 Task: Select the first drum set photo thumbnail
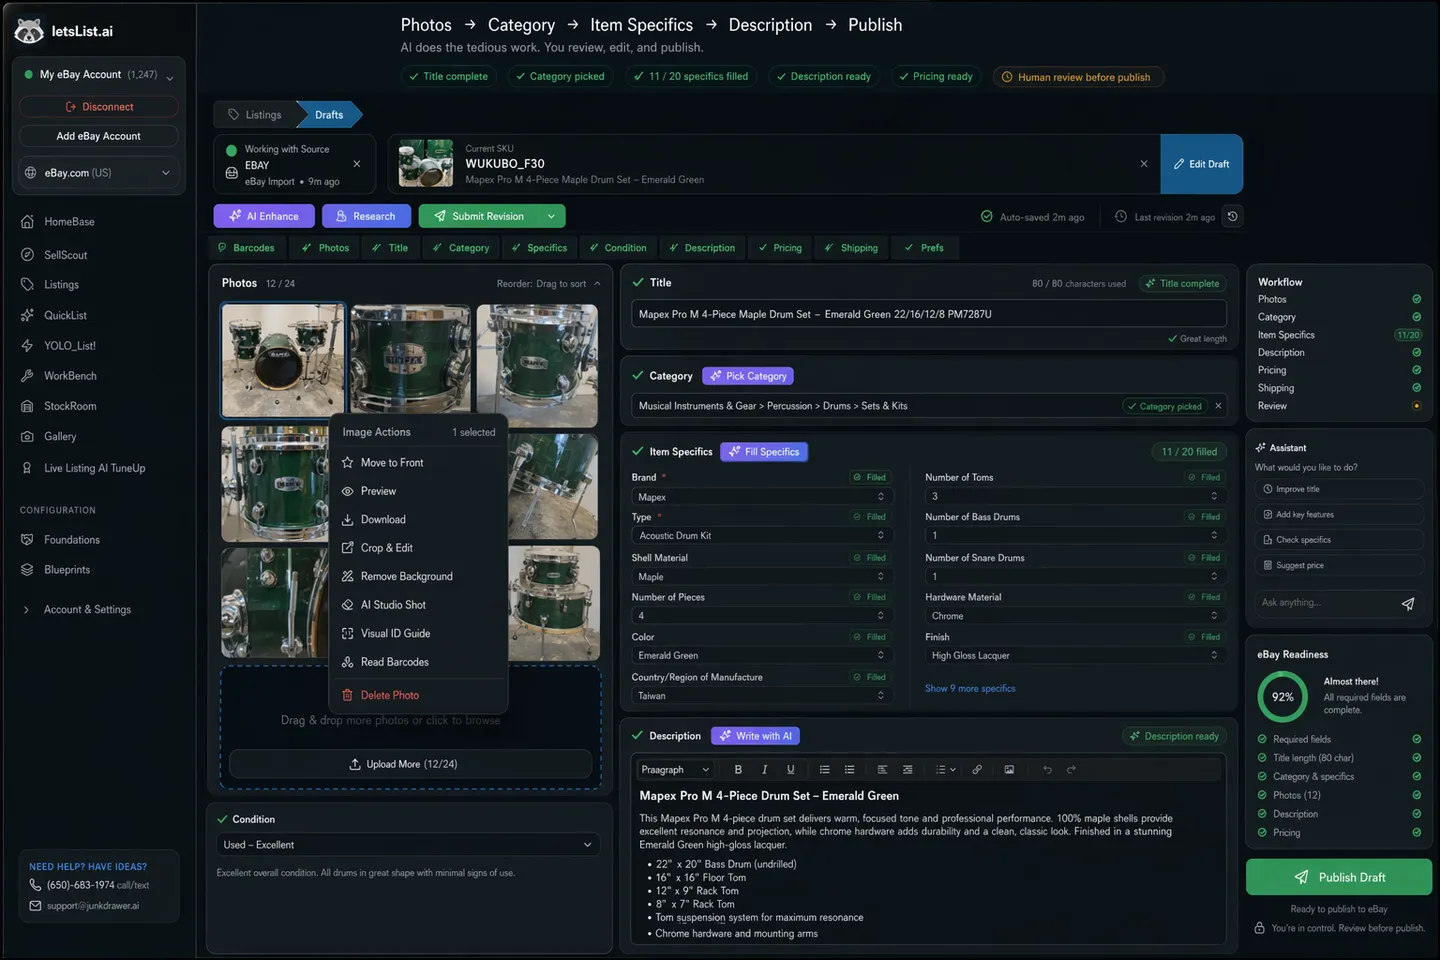[283, 360]
